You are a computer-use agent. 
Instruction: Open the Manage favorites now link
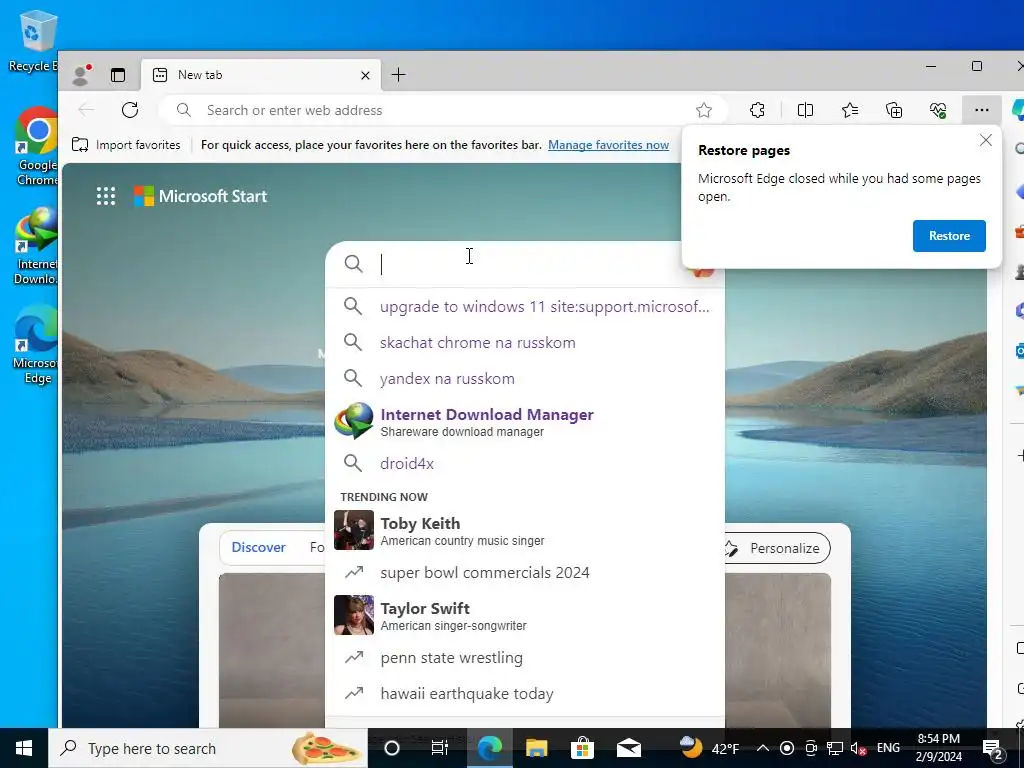609,145
